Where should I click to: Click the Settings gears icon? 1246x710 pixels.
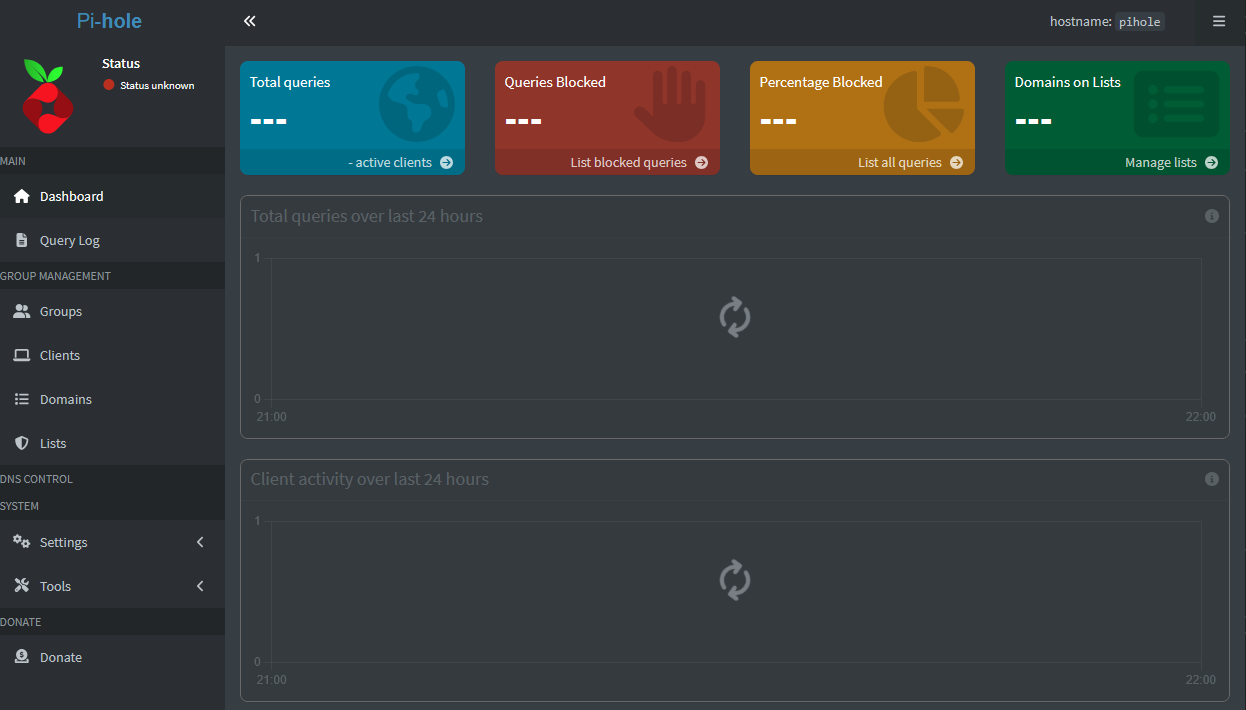(x=22, y=542)
